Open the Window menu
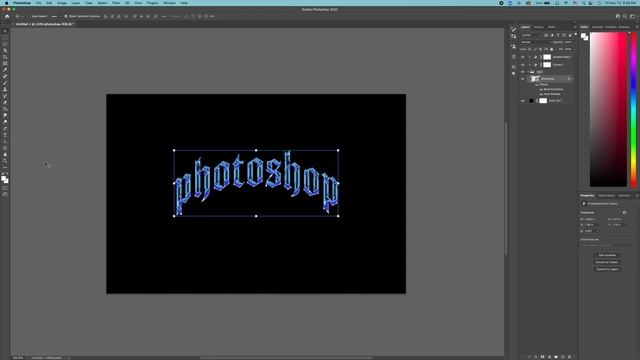 click(x=169, y=3)
